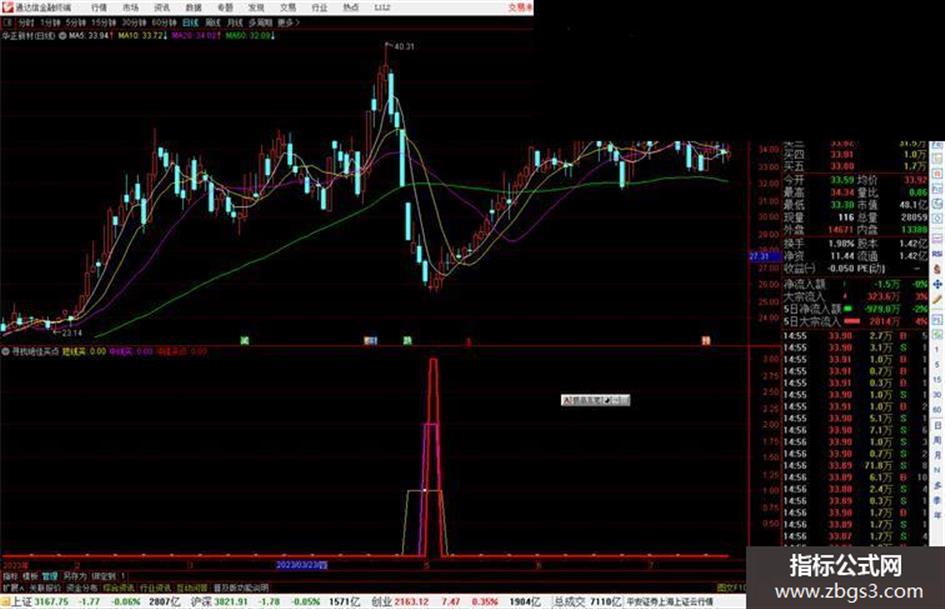This screenshot has height=609, width=945.
Task: Click the green event marker below the crash candles
Action: (x=407, y=341)
